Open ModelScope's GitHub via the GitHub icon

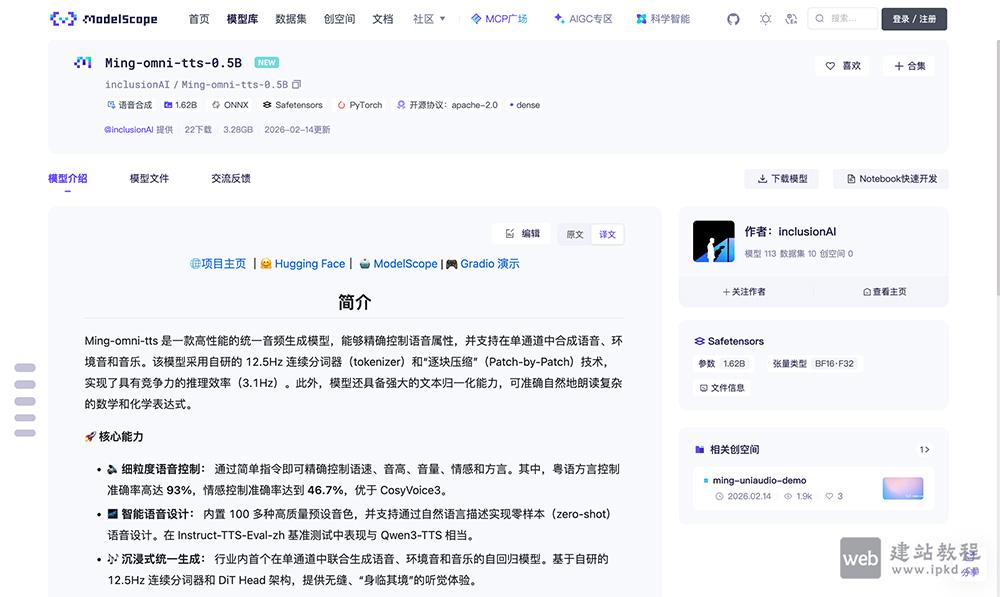734,18
